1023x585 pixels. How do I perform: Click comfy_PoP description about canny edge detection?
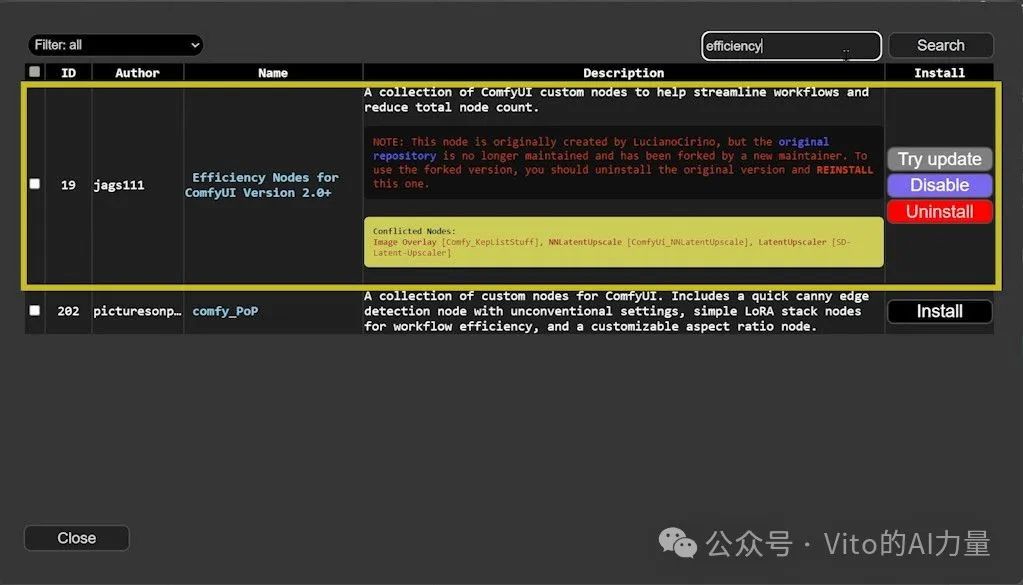click(x=617, y=311)
